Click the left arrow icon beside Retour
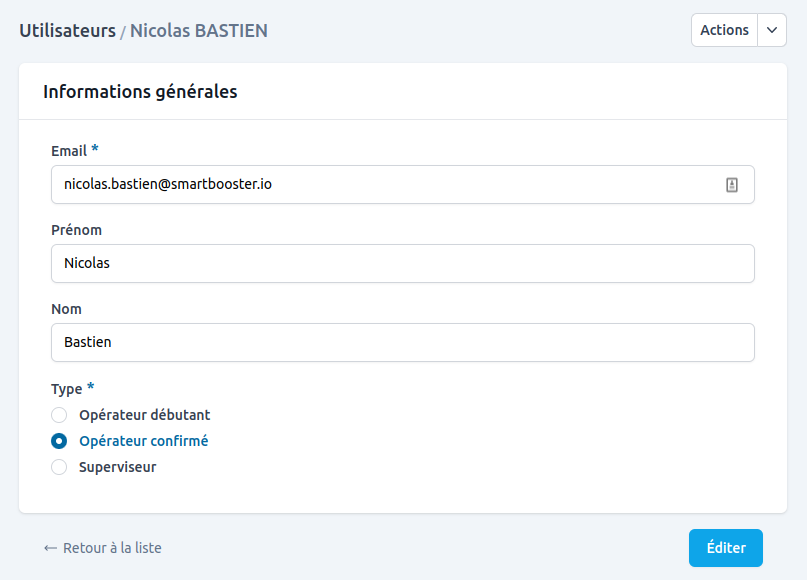 [50, 548]
